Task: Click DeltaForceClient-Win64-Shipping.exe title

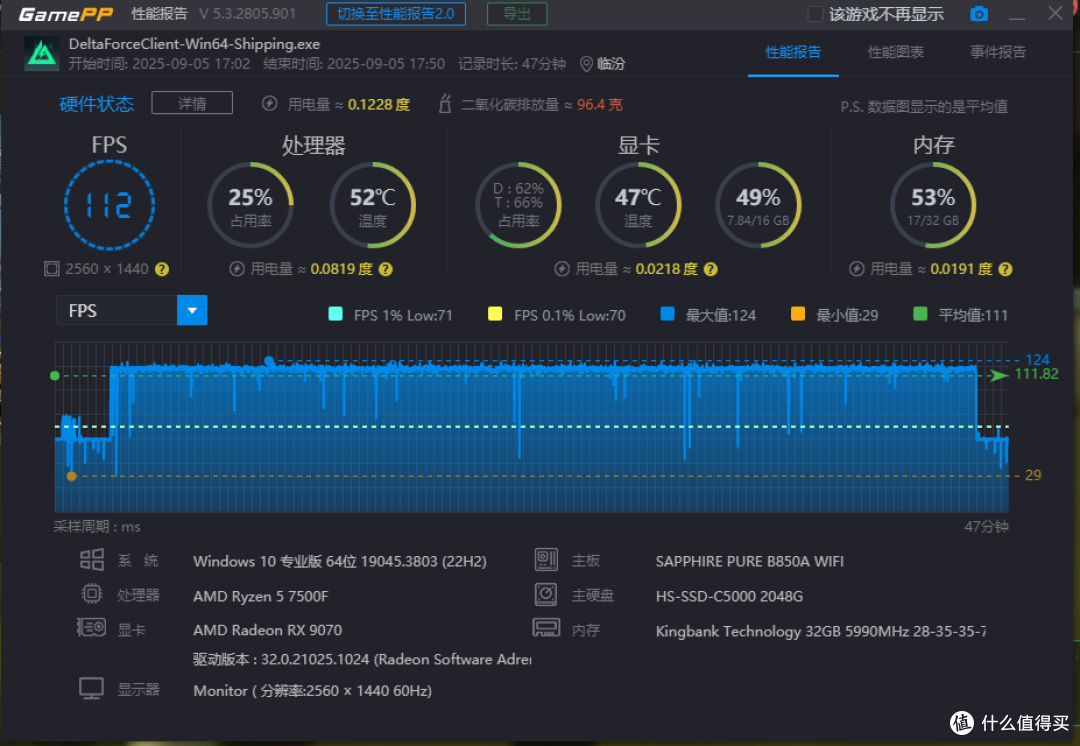Action: pyautogui.click(x=194, y=44)
